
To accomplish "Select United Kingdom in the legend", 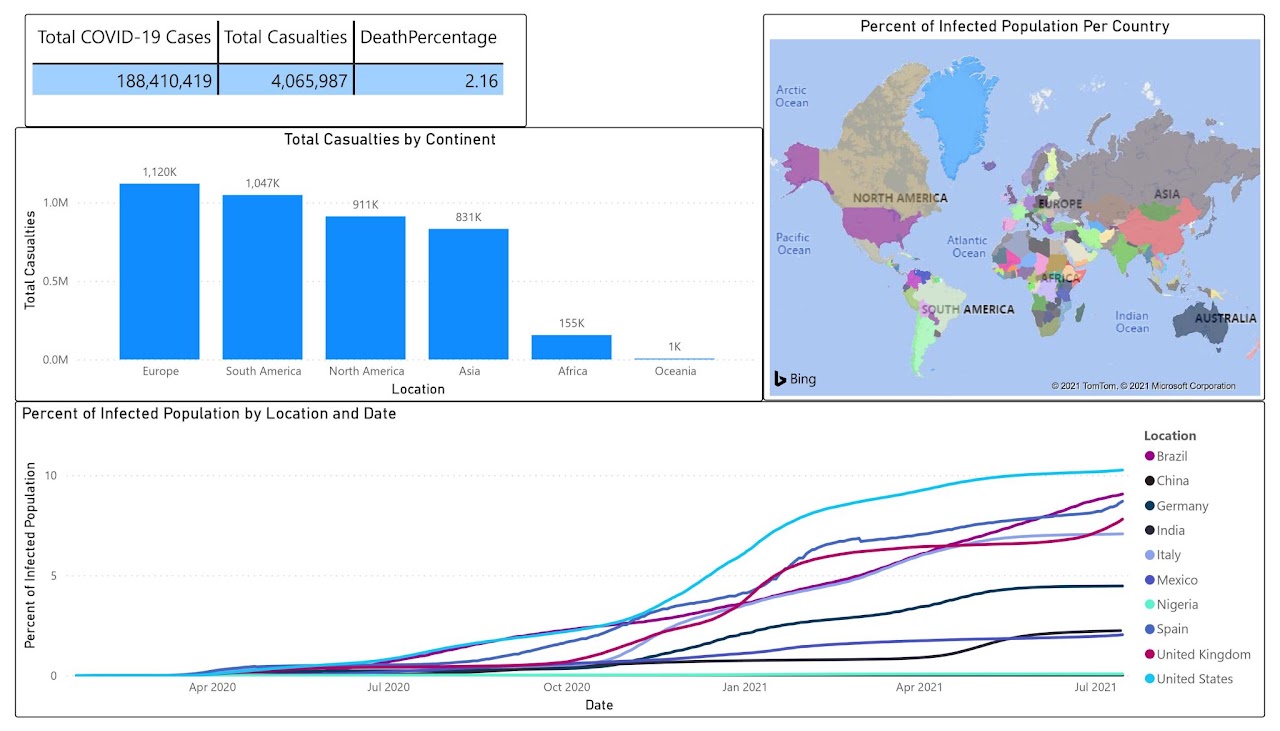I will pyautogui.click(x=1204, y=655).
